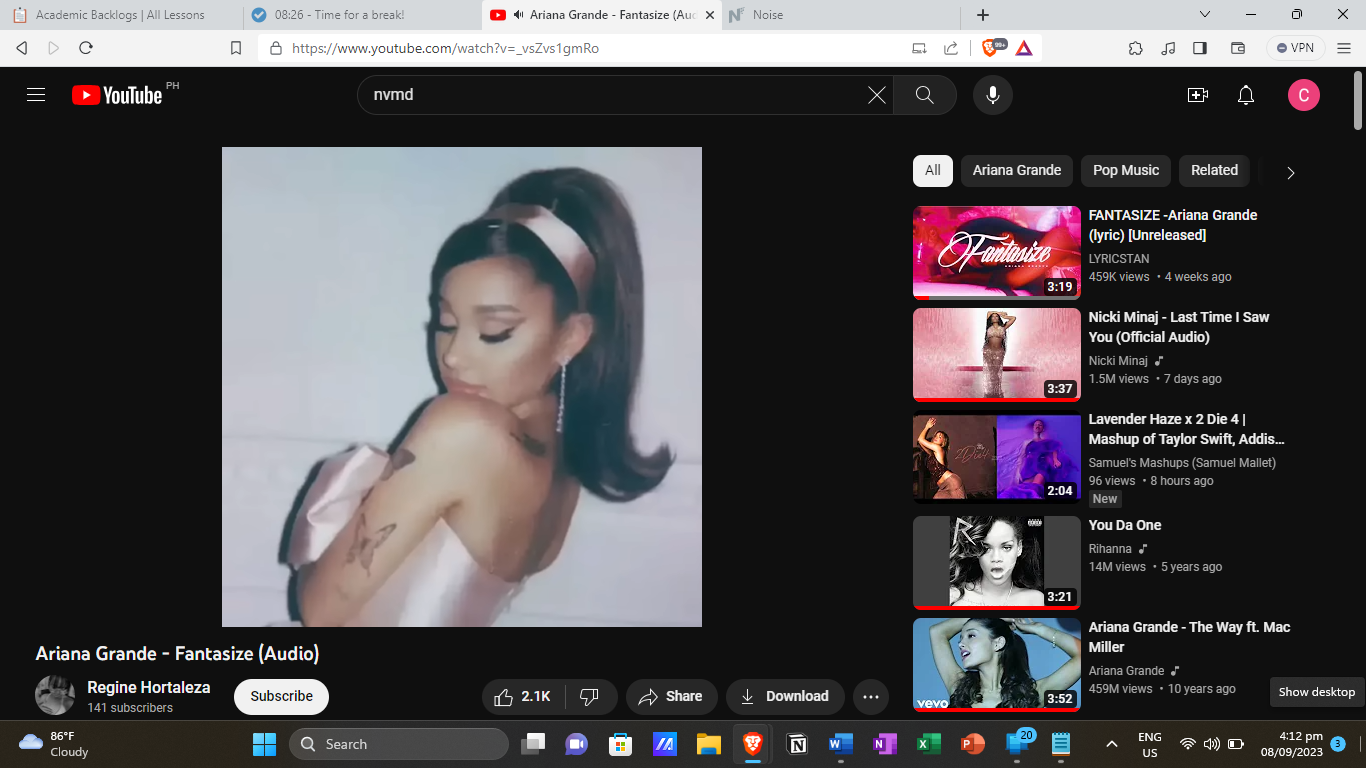Click the Share button
Viewport: 1366px width, 768px height.
(x=670, y=696)
